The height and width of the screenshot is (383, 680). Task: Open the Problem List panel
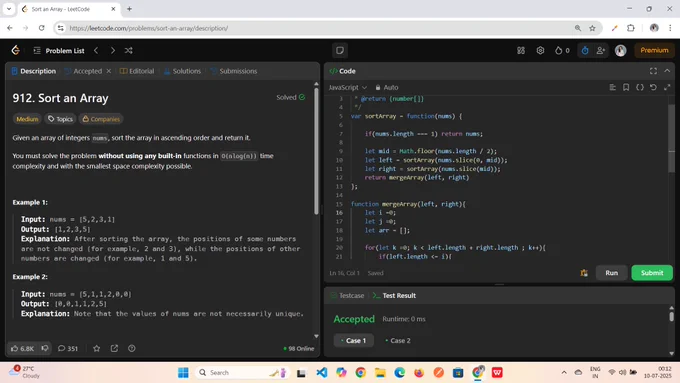click(x=59, y=51)
